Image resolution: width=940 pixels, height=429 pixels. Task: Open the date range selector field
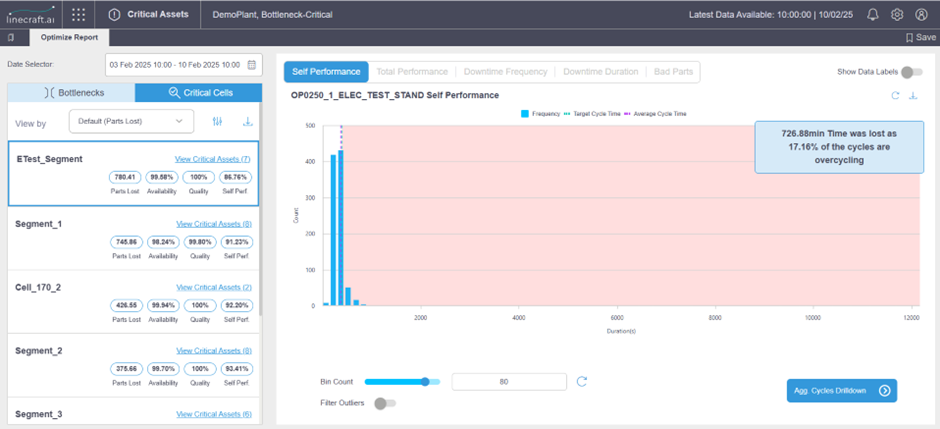pyautogui.click(x=183, y=65)
